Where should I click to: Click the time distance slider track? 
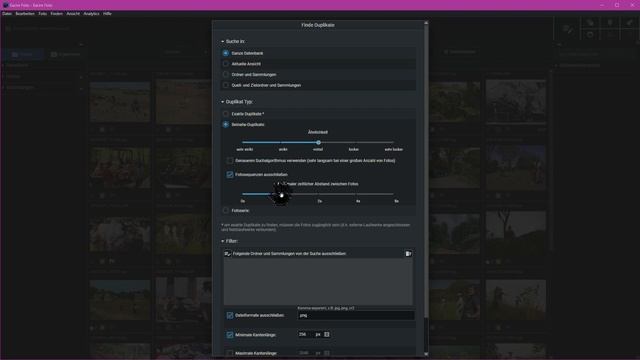pyautogui.click(x=318, y=194)
